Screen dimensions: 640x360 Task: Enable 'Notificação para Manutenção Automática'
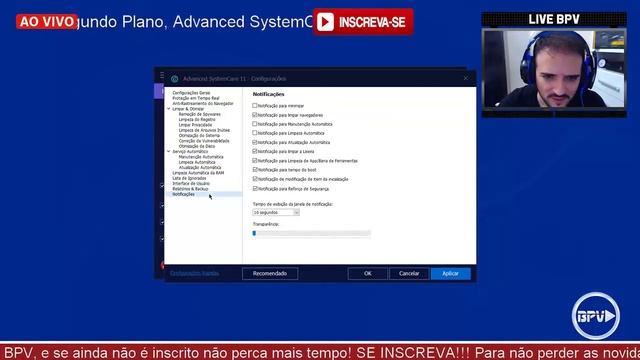(x=255, y=124)
